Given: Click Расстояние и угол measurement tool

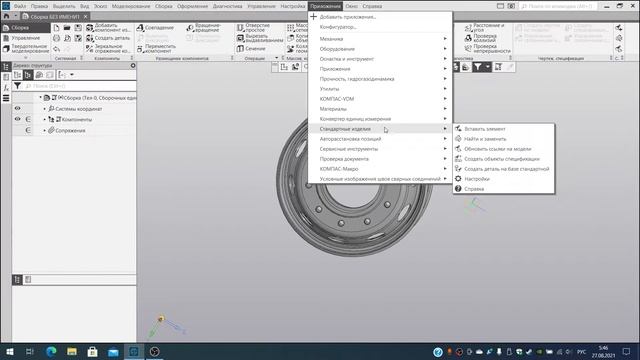Looking at the screenshot, I should click(x=485, y=28).
